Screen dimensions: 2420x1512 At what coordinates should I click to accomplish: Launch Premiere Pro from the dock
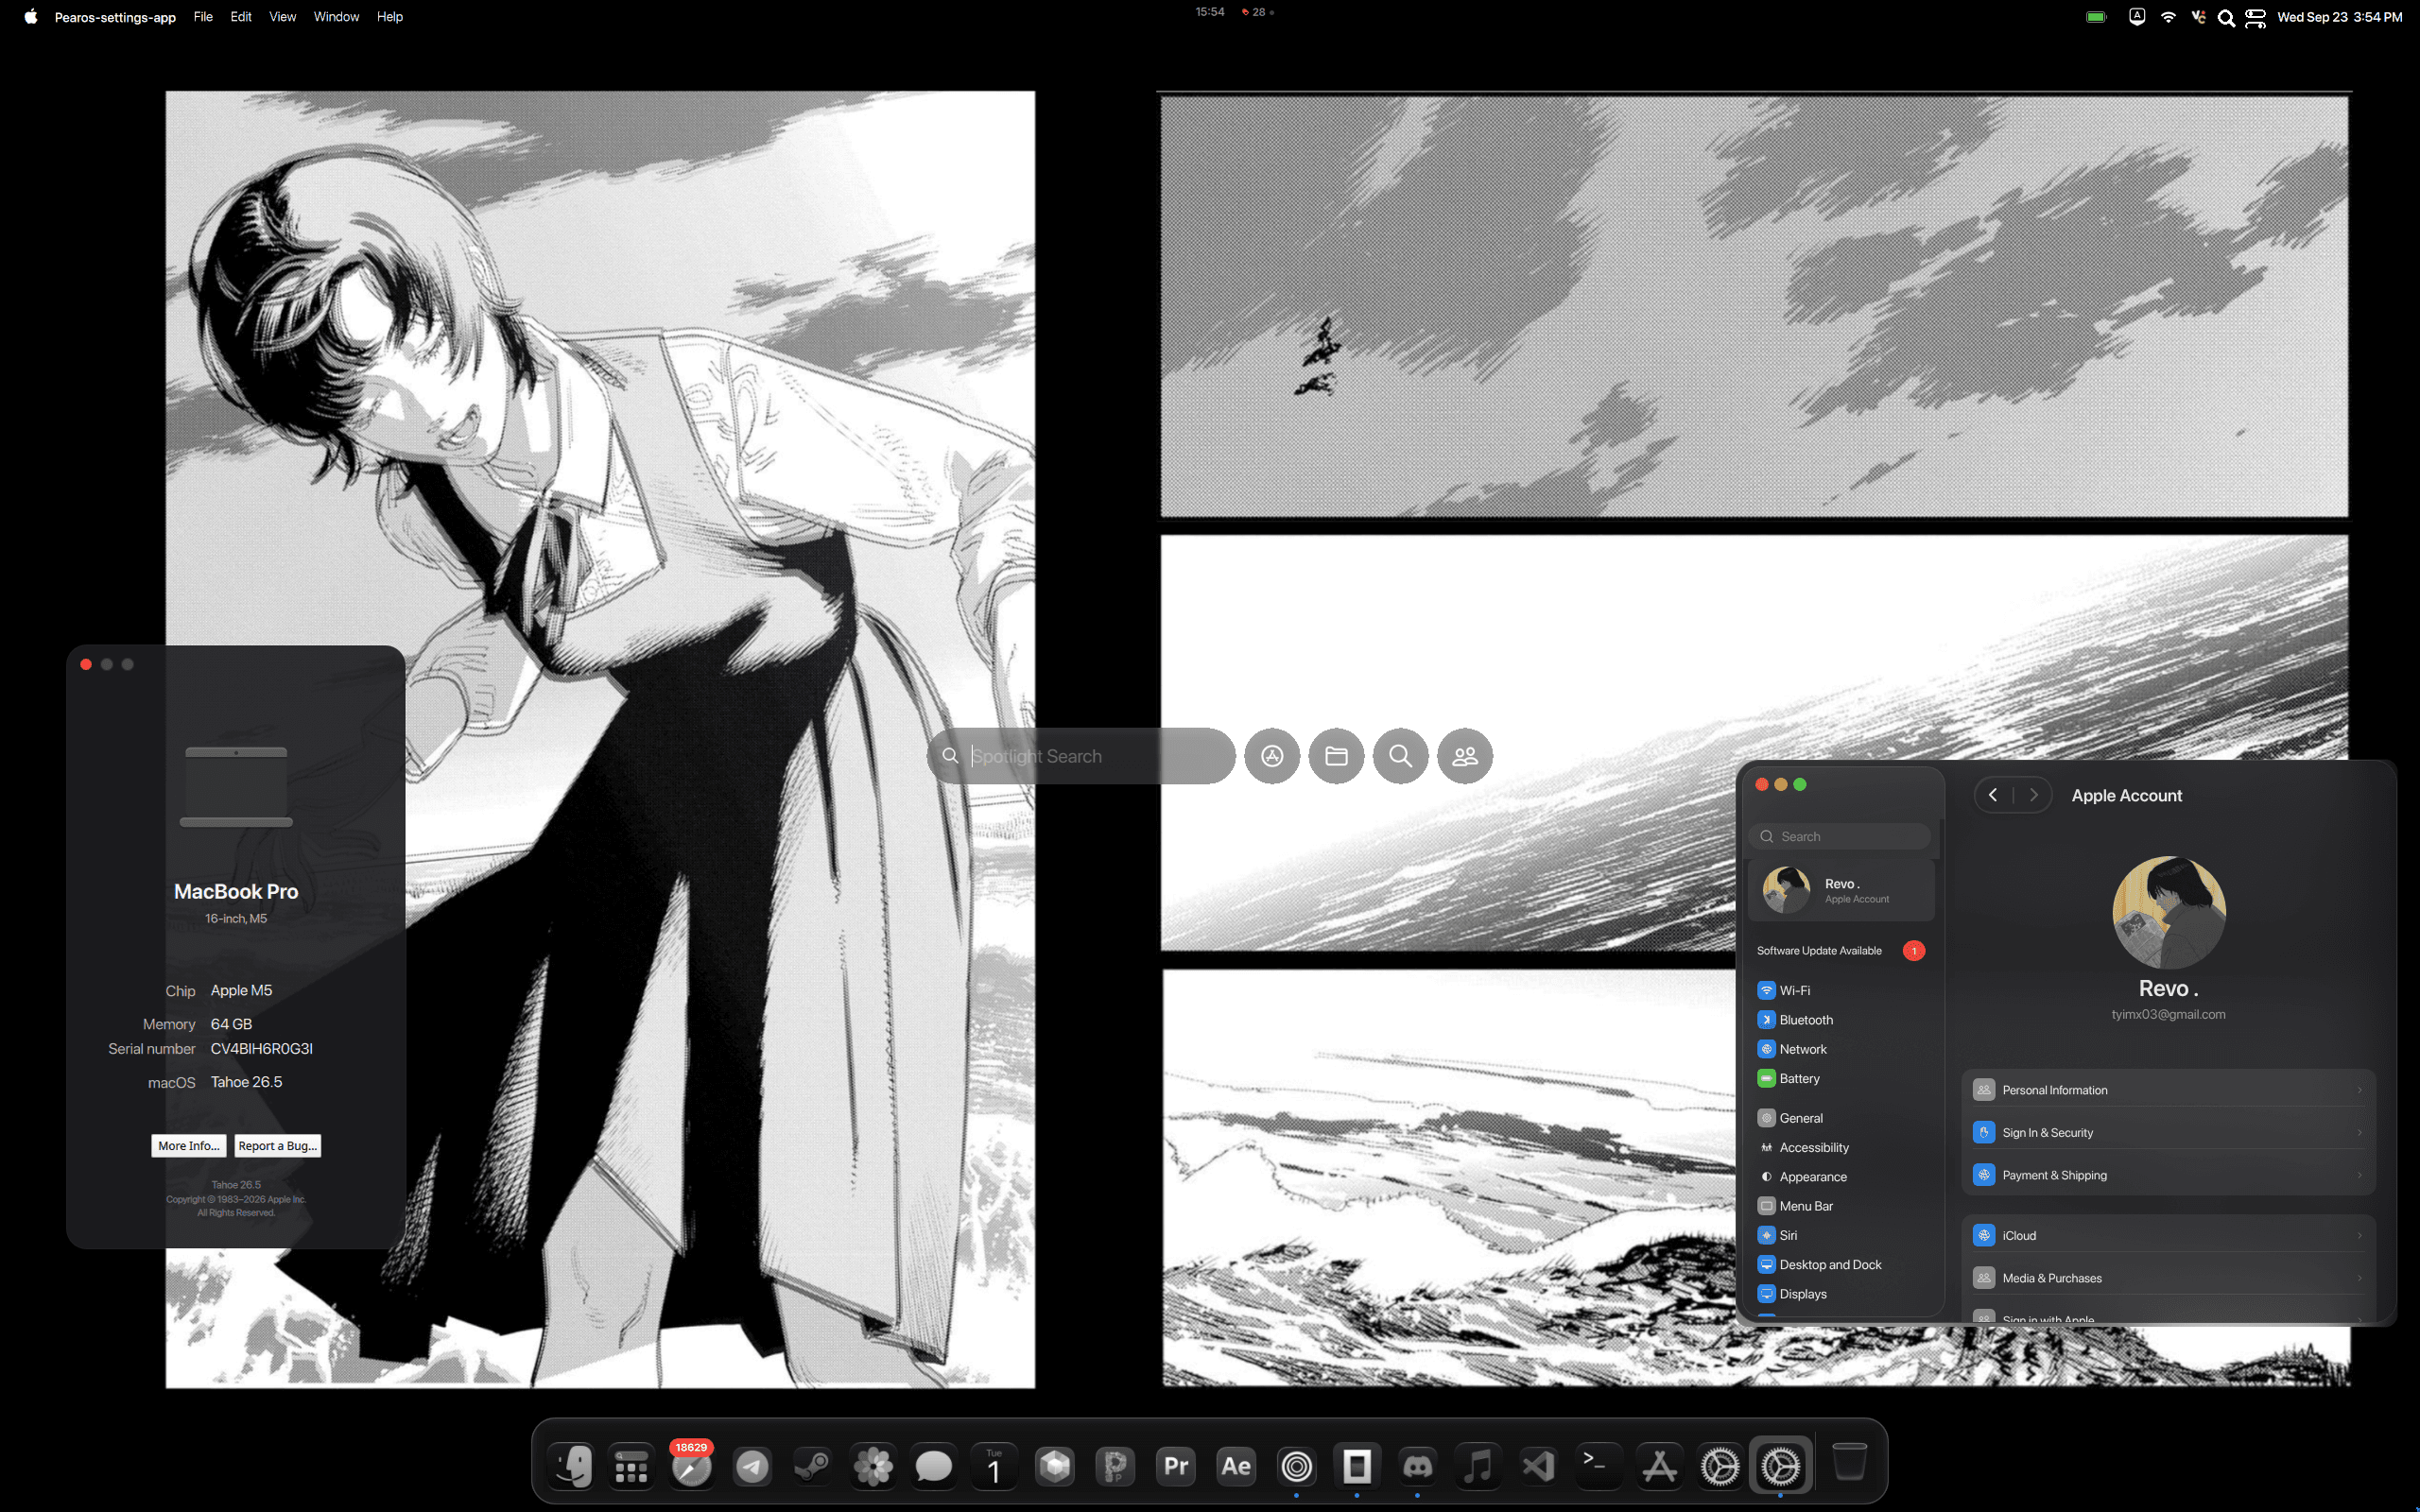point(1176,1466)
